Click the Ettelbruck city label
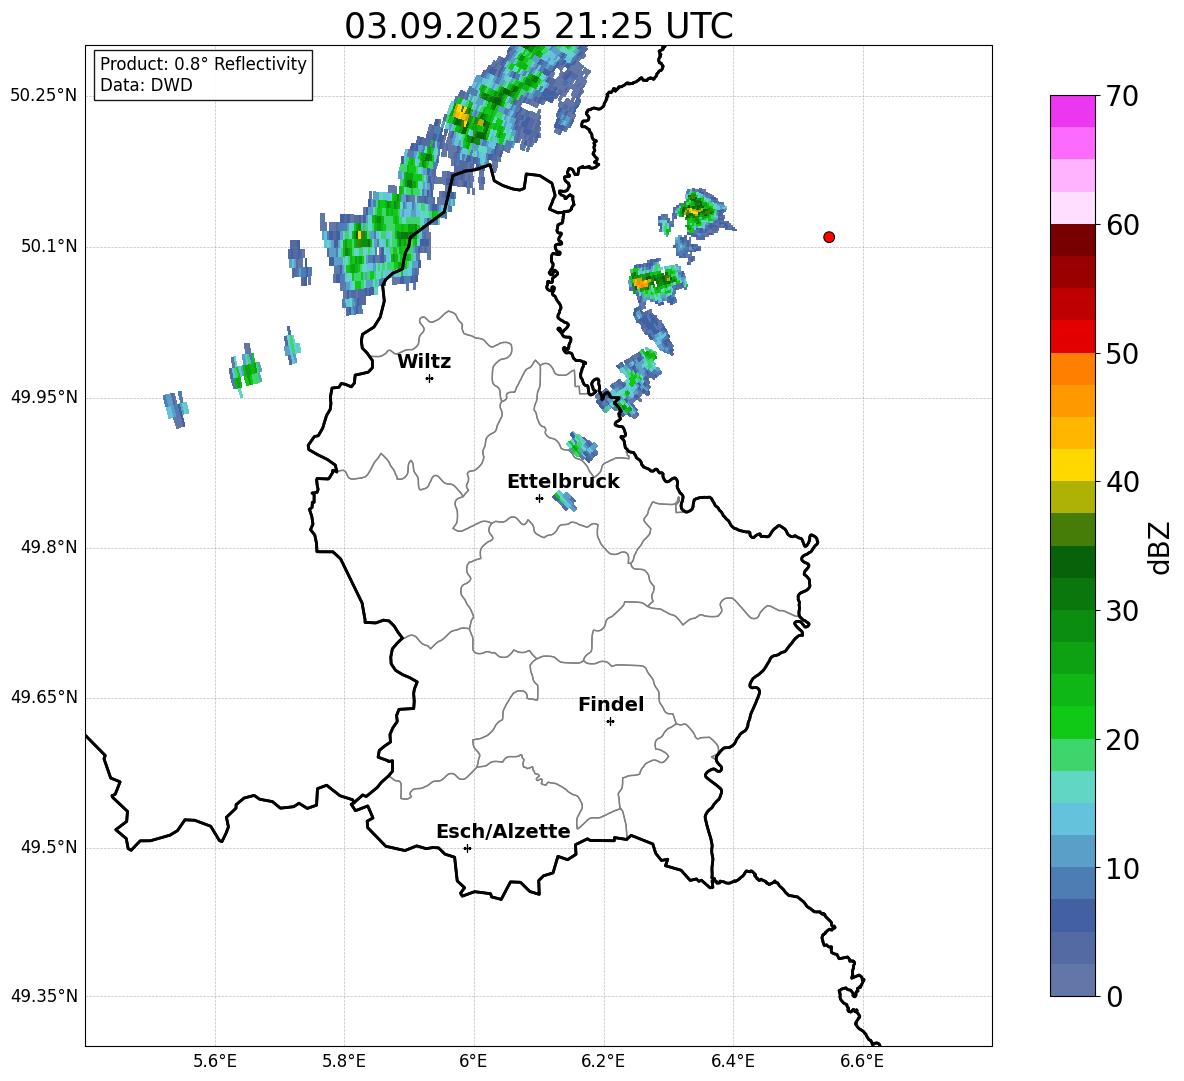This screenshot has height=1081, width=1184. coord(563,482)
